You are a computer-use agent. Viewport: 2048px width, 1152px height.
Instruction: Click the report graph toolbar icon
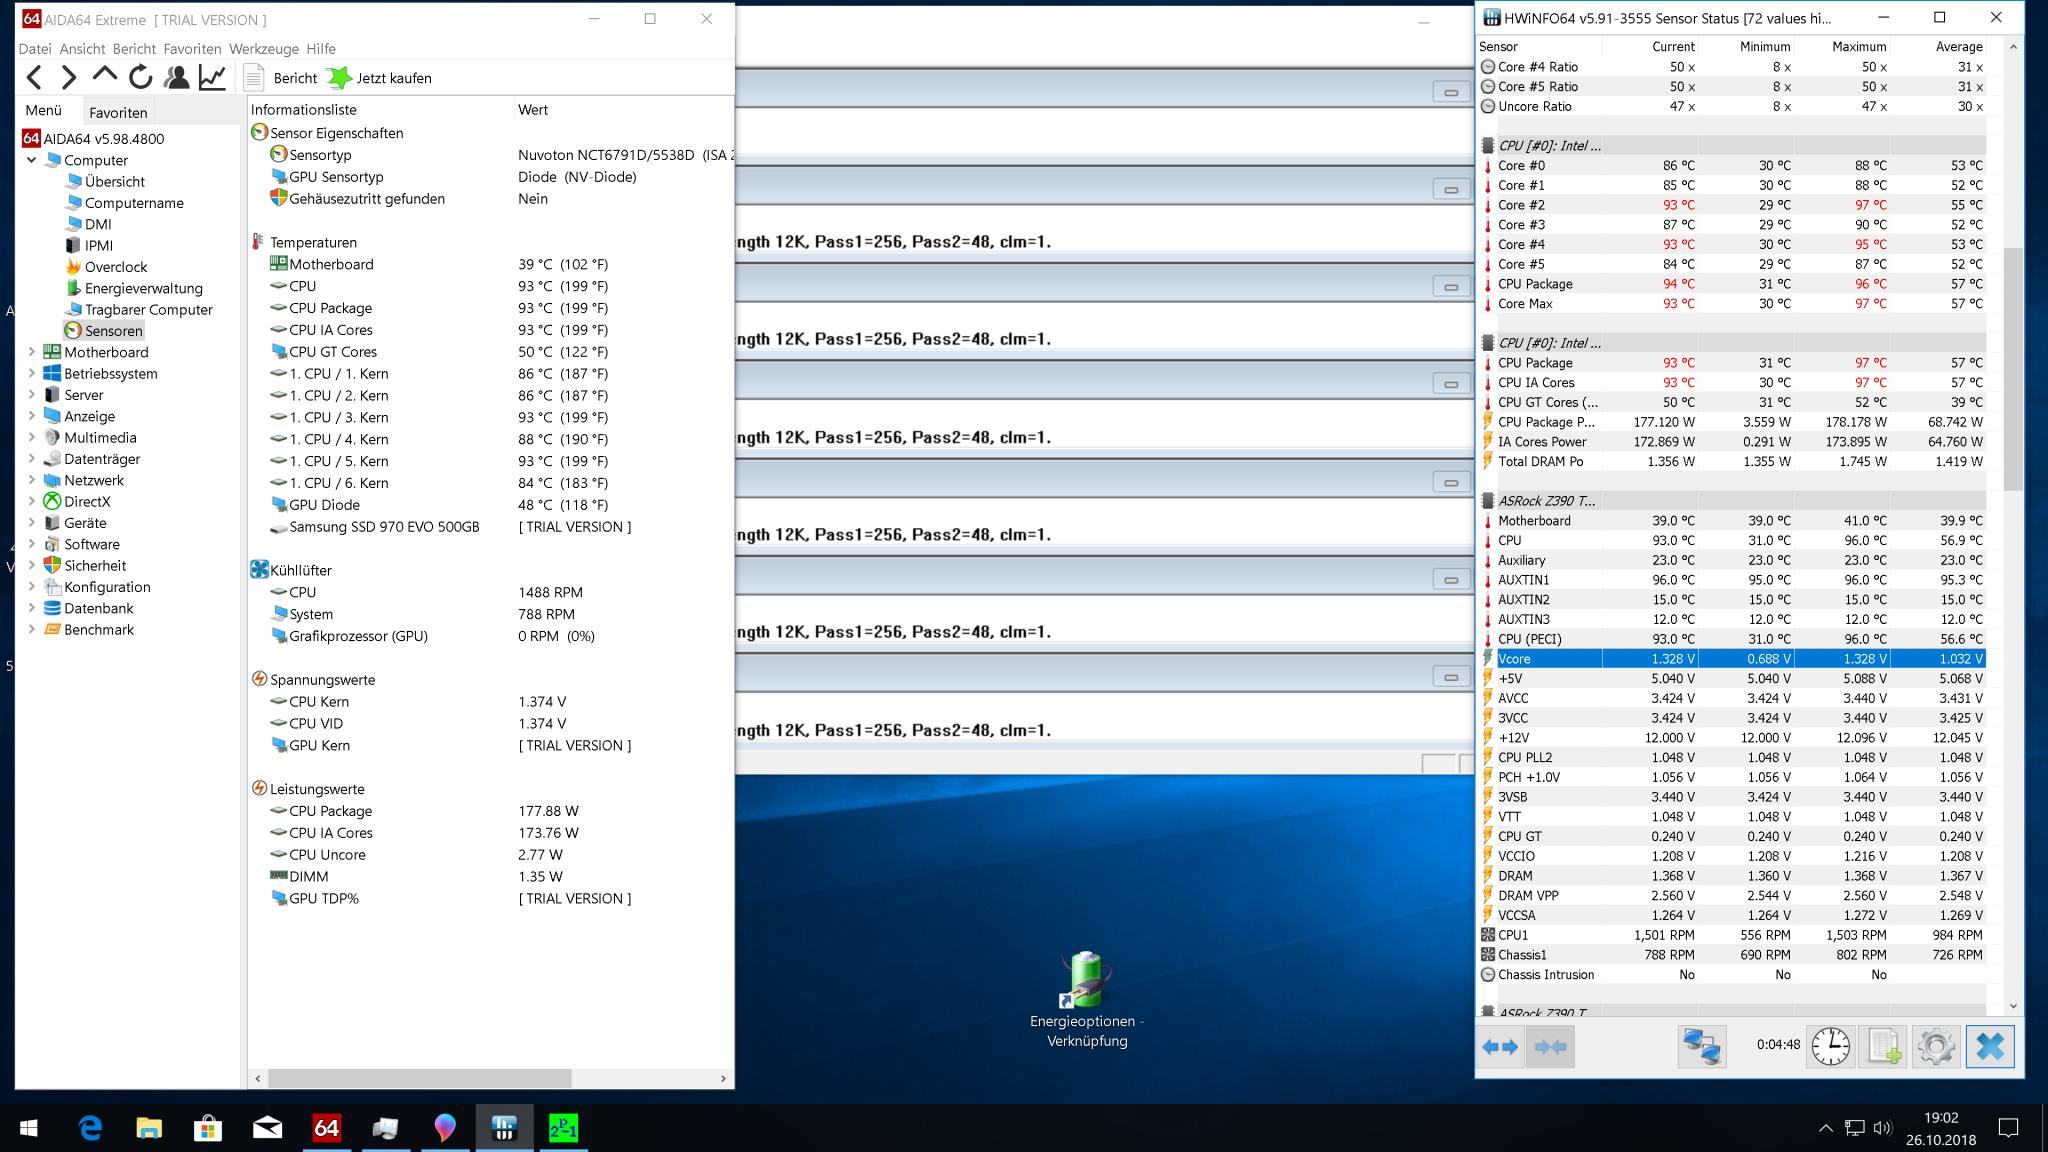[x=212, y=77]
